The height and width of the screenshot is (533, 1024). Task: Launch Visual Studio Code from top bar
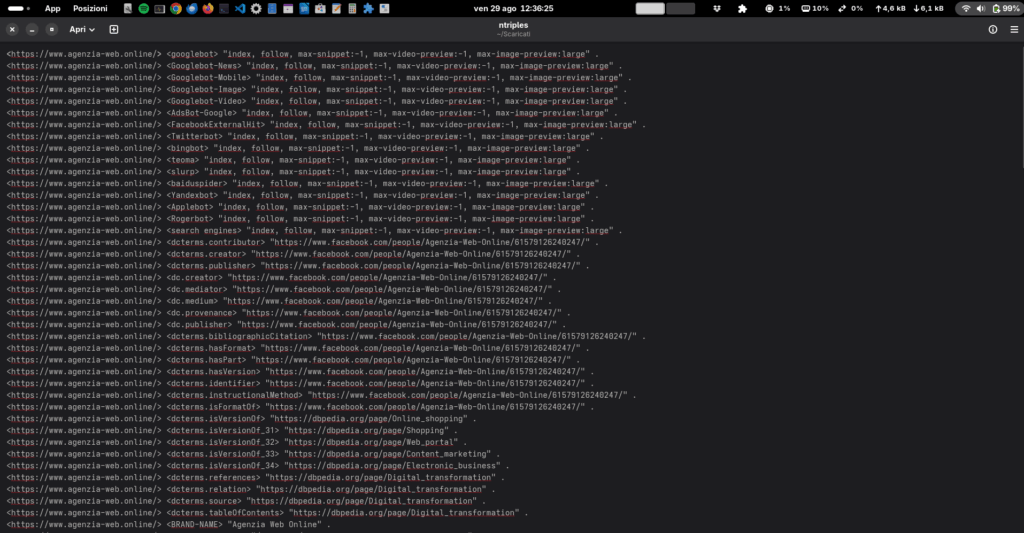point(240,8)
